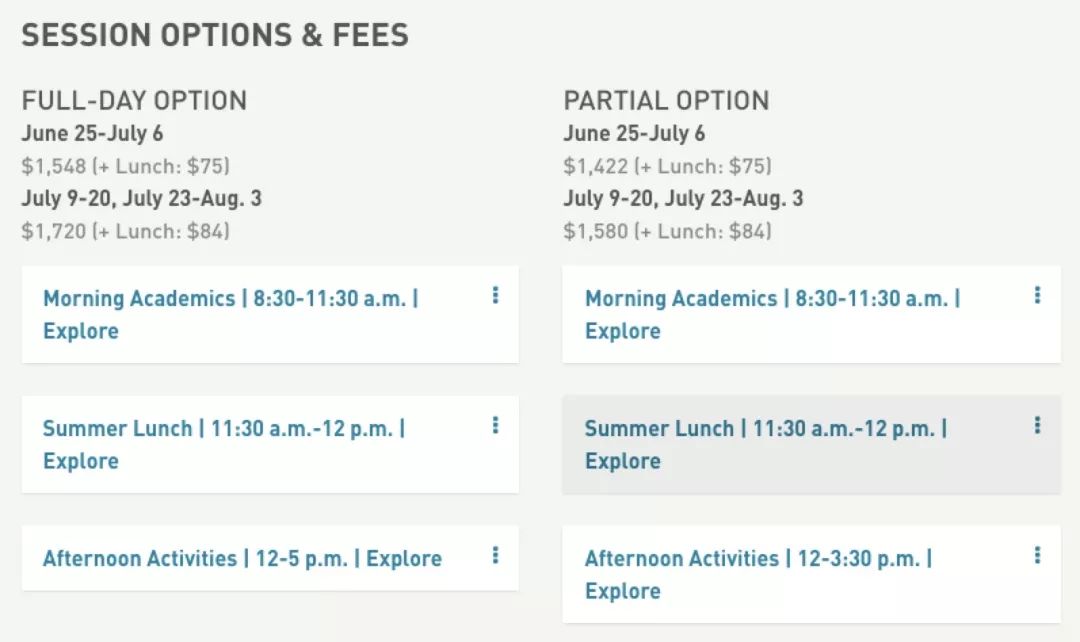Open the Afternoon Activities 12-5 p.m. Explore link
This screenshot has width=1080, height=642.
[x=242, y=558]
